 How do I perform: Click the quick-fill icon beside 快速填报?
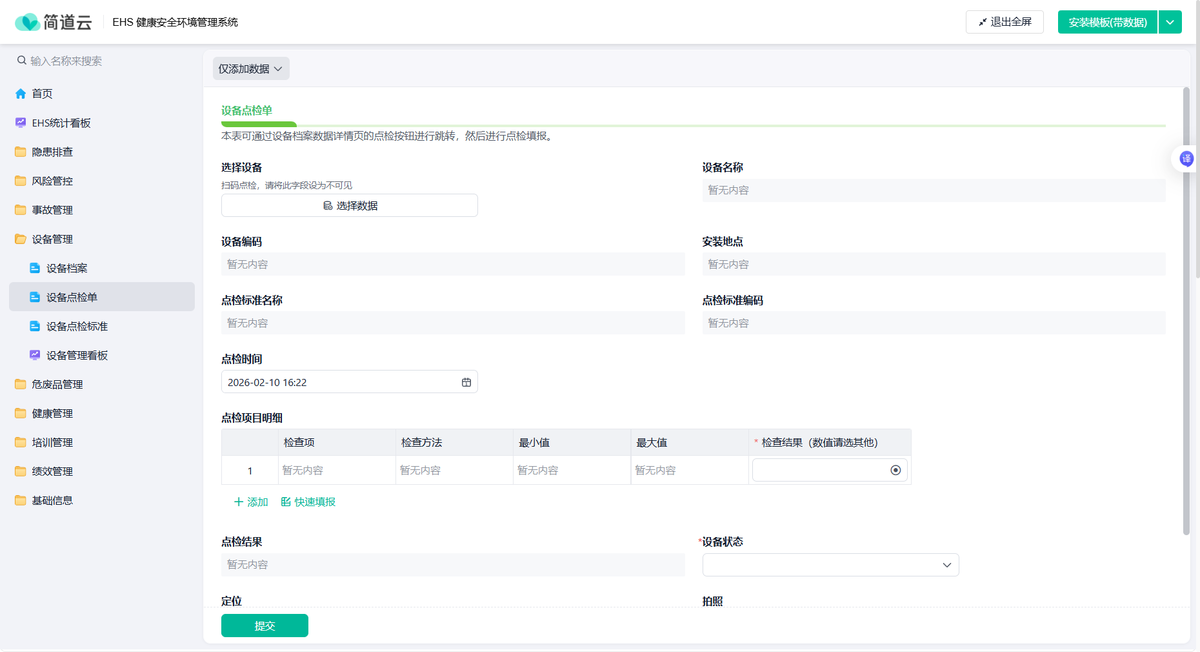[x=286, y=502]
